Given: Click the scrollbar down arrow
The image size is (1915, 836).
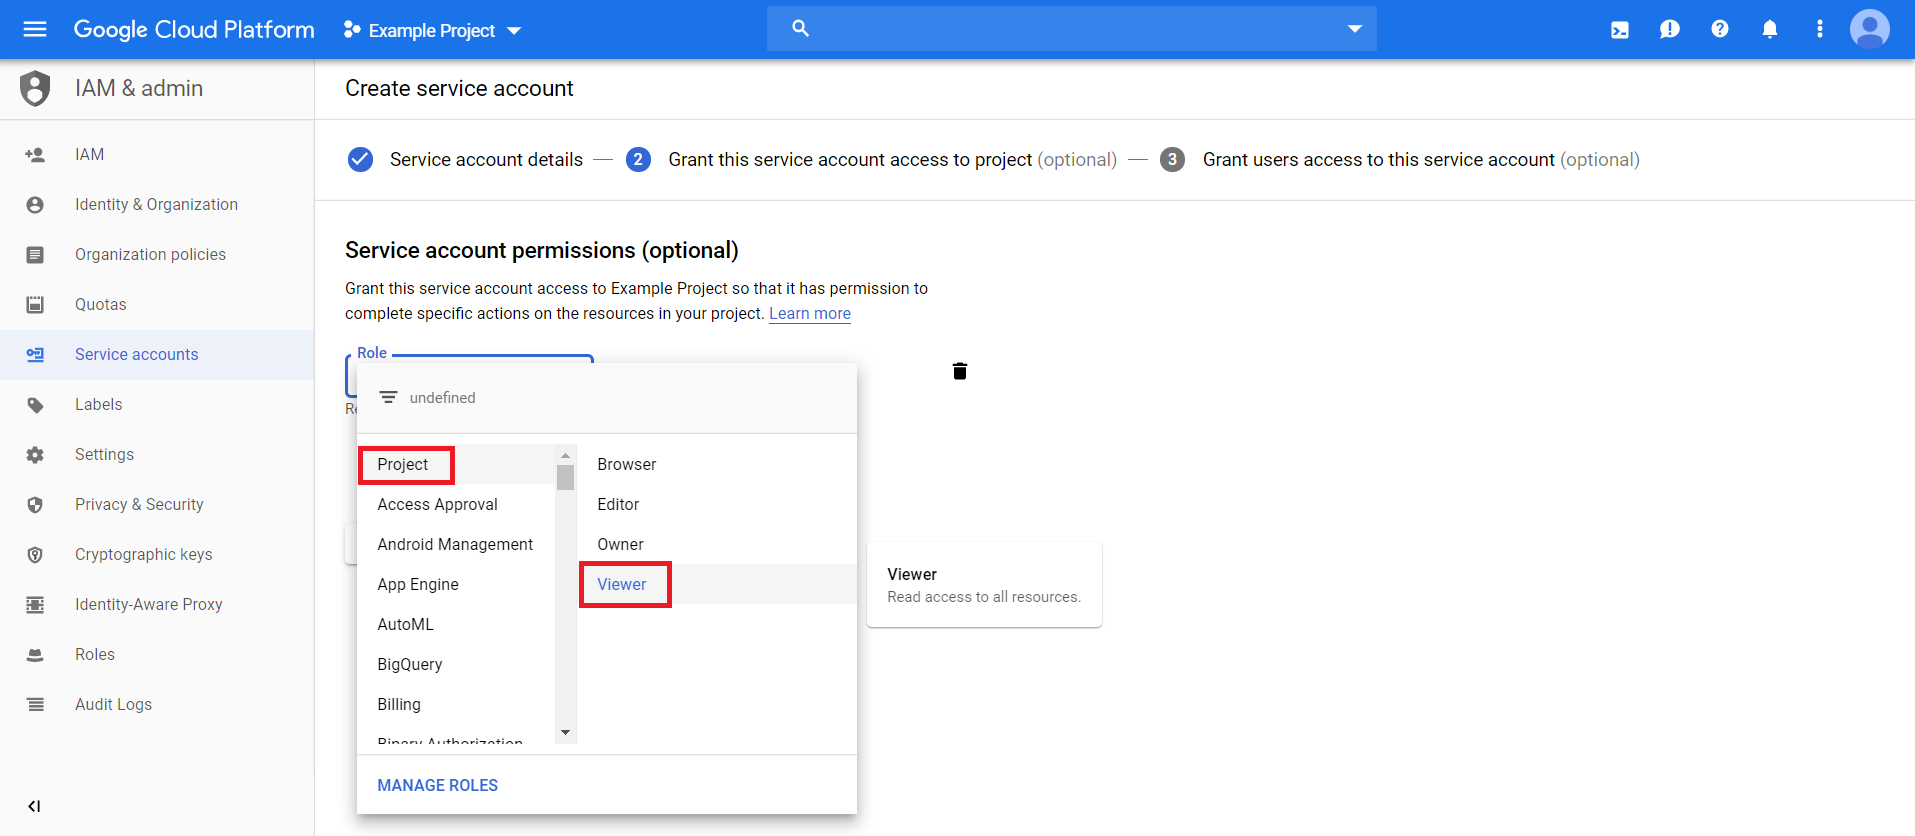Looking at the screenshot, I should pyautogui.click(x=565, y=733).
